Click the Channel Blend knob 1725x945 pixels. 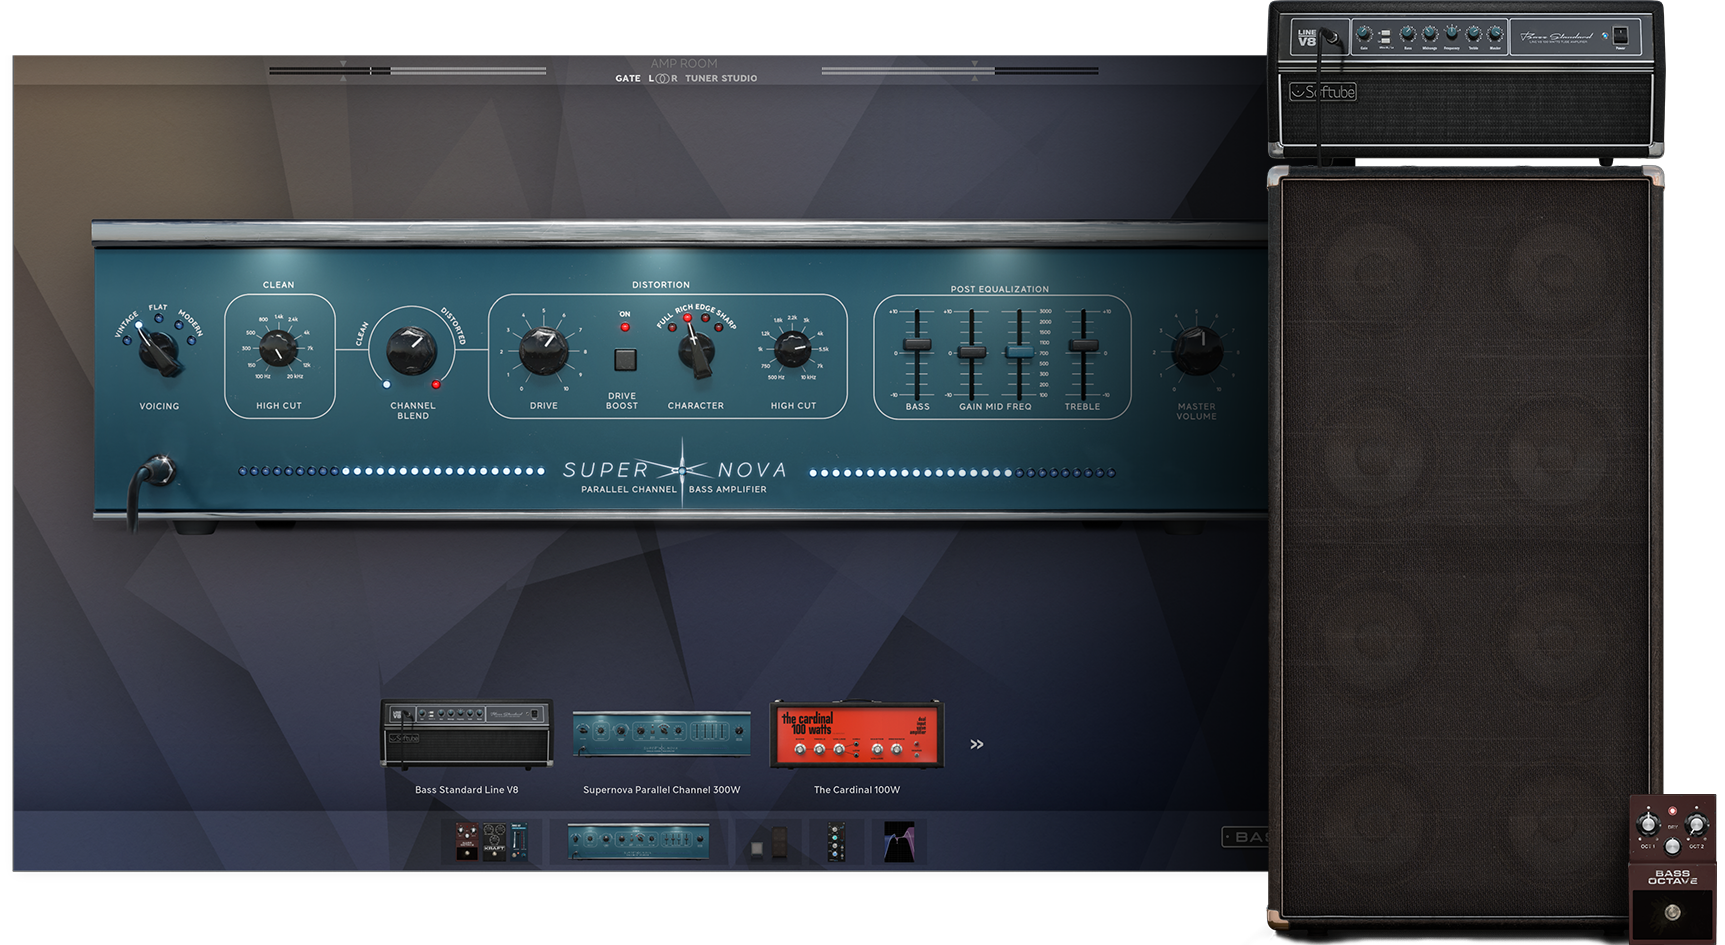click(x=412, y=350)
